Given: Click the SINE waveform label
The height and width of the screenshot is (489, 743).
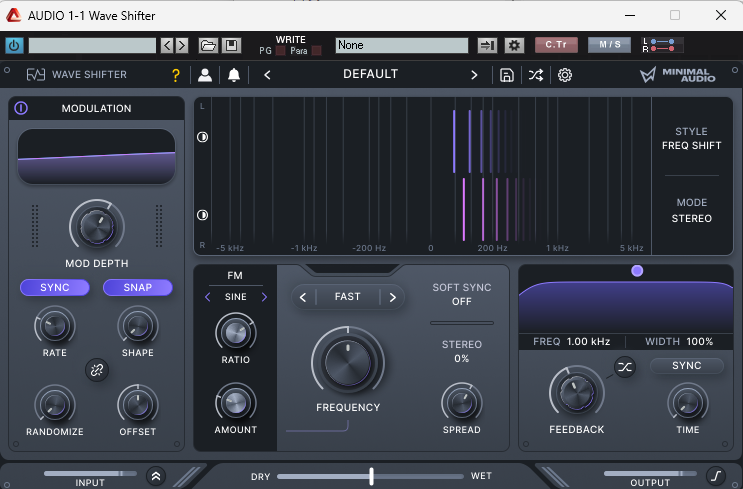Looking at the screenshot, I should point(236,297).
